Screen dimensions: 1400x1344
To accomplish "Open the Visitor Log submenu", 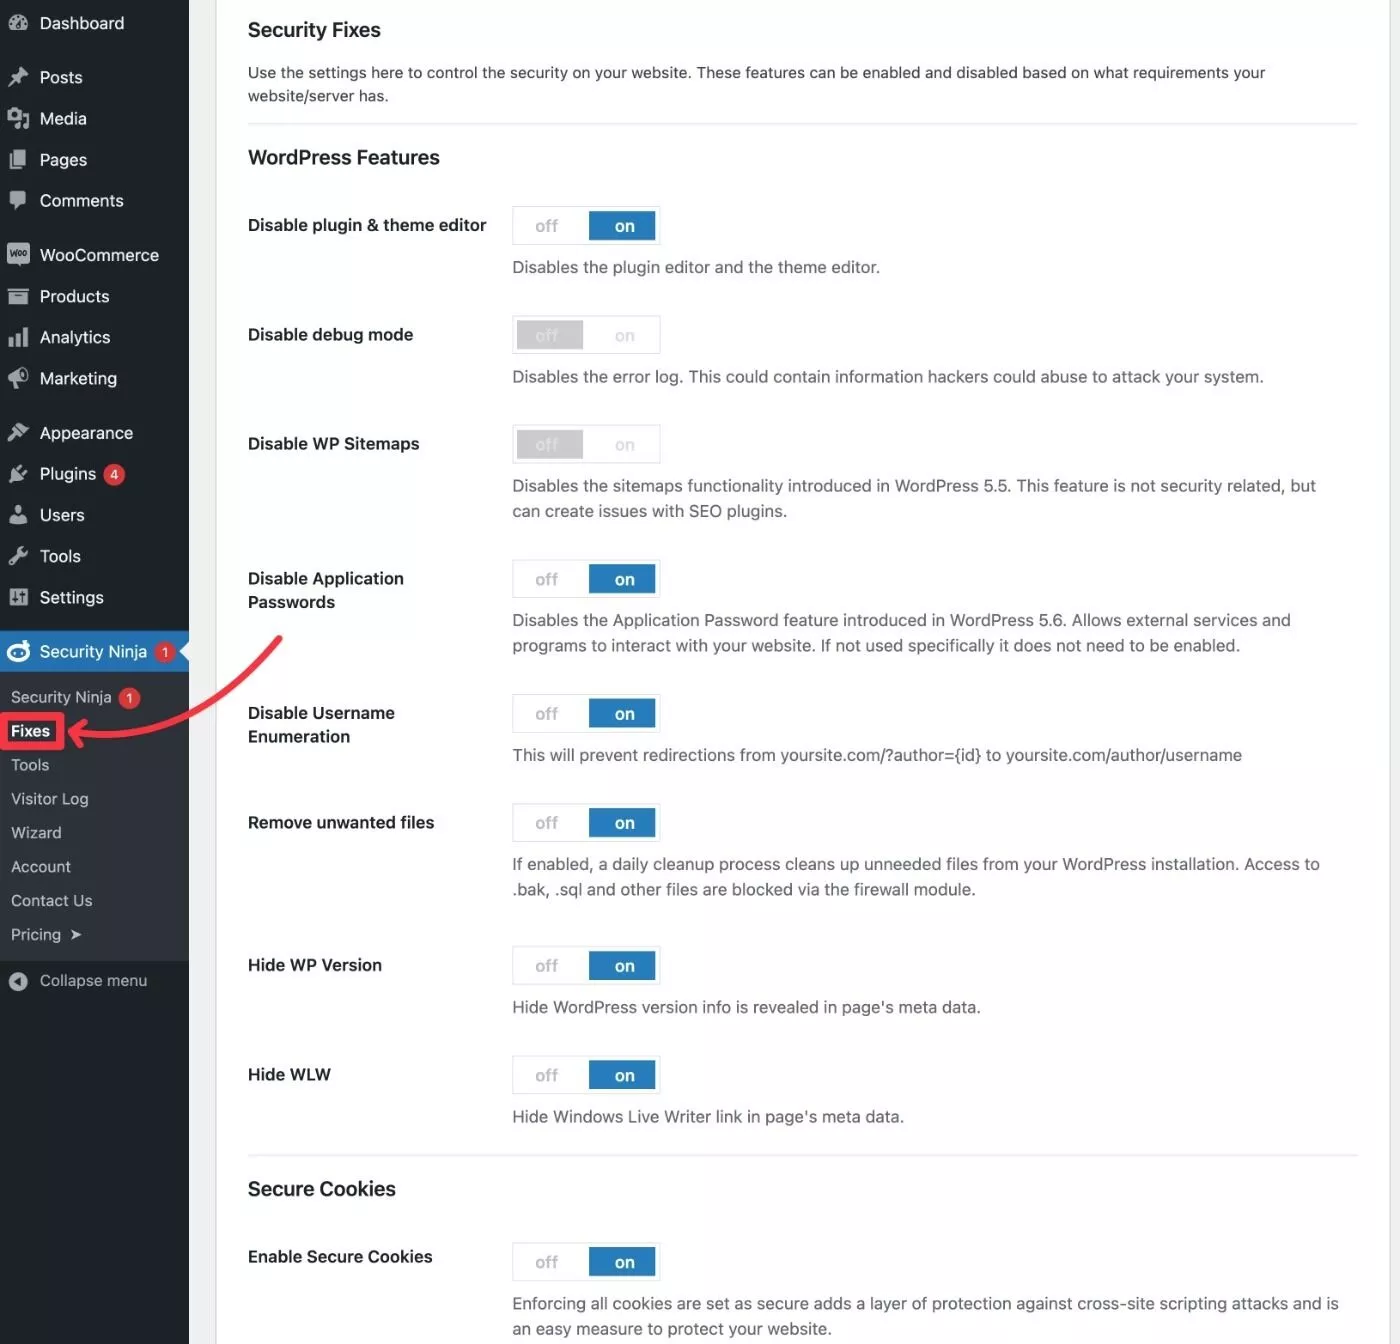I will (50, 798).
